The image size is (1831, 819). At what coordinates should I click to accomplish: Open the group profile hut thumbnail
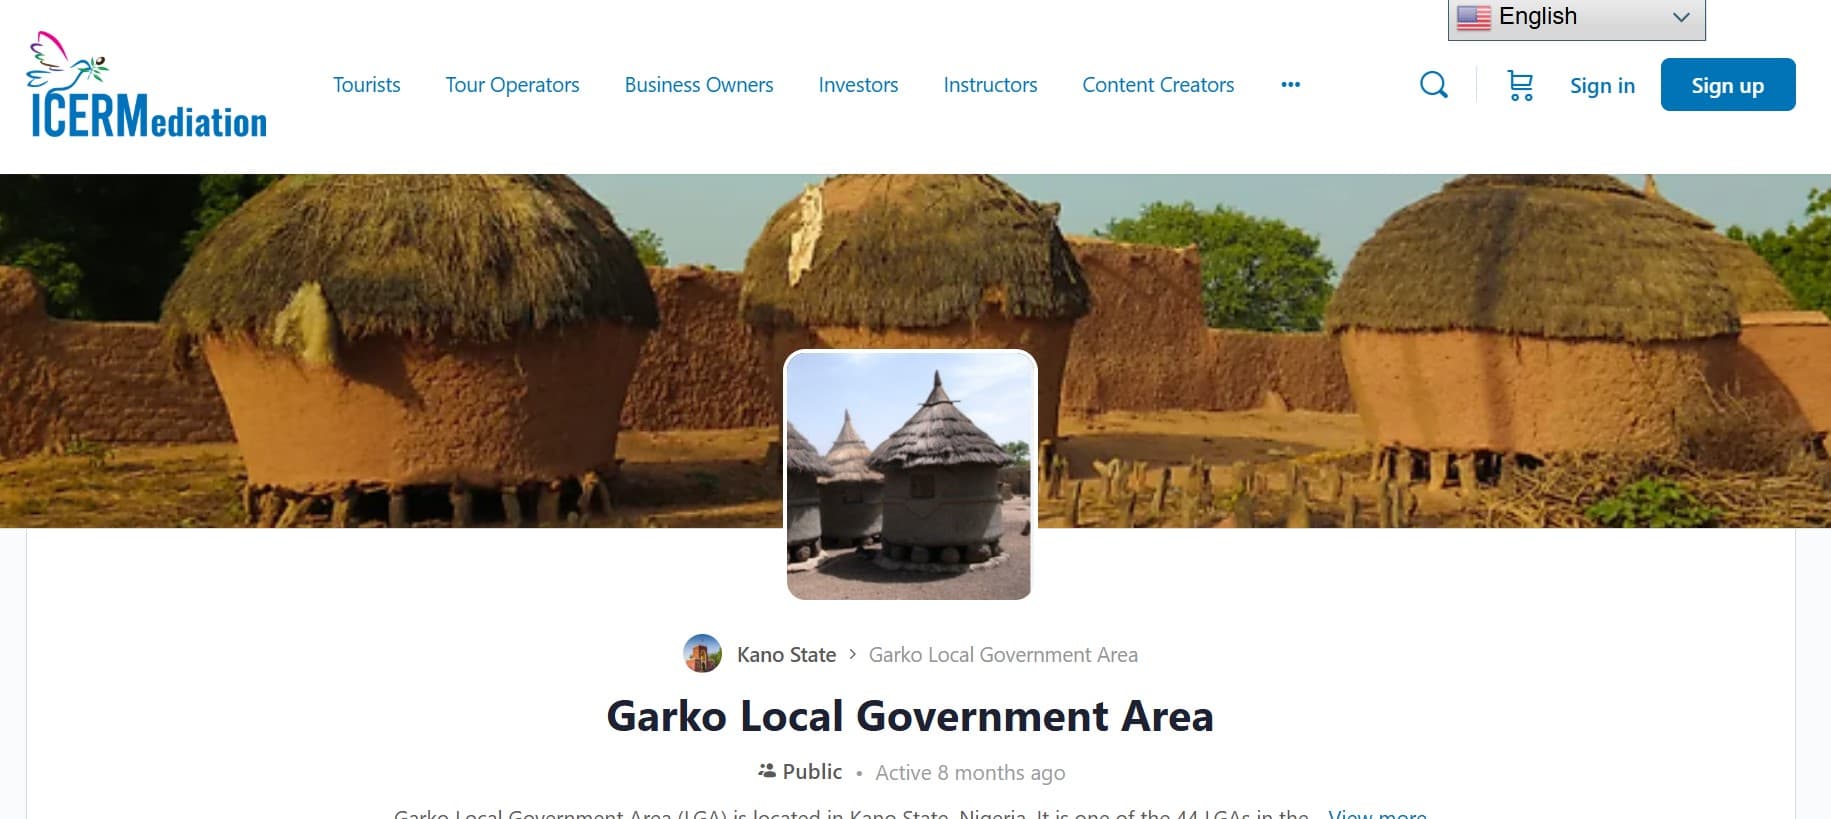[909, 475]
